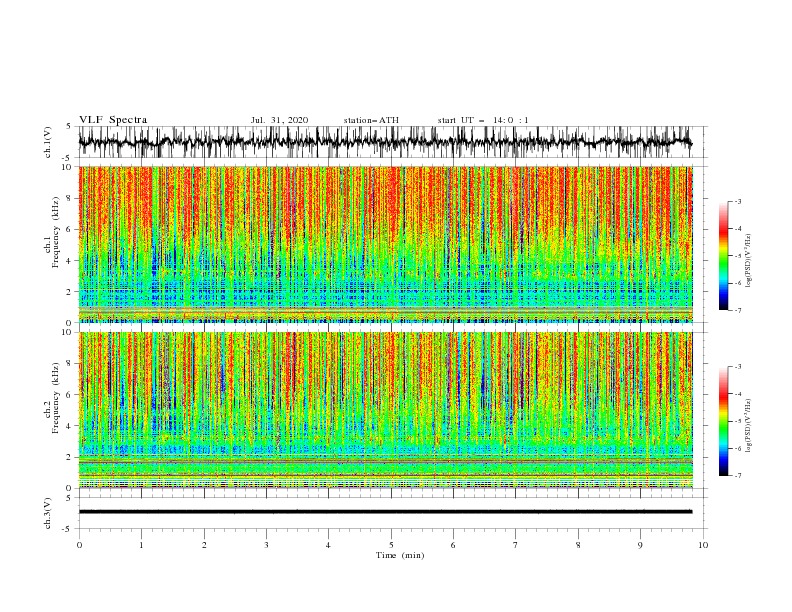Click the ch.2 PSD color bar
The width and height of the screenshot is (792, 612).
click(x=723, y=421)
